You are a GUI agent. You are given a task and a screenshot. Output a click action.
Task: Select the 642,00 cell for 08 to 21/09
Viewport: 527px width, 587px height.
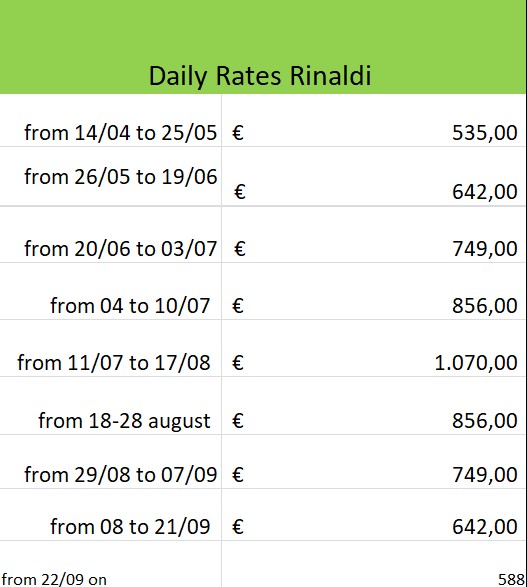pos(374,515)
